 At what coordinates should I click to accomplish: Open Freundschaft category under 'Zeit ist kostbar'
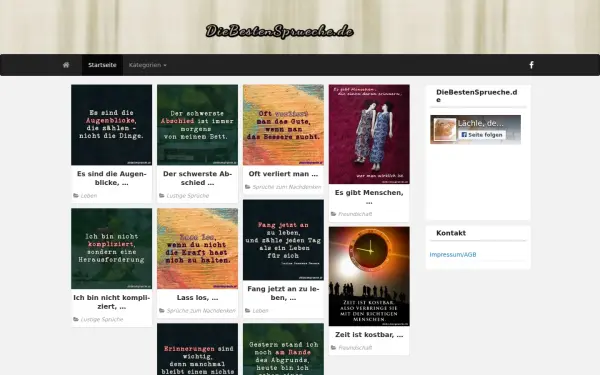[355, 348]
